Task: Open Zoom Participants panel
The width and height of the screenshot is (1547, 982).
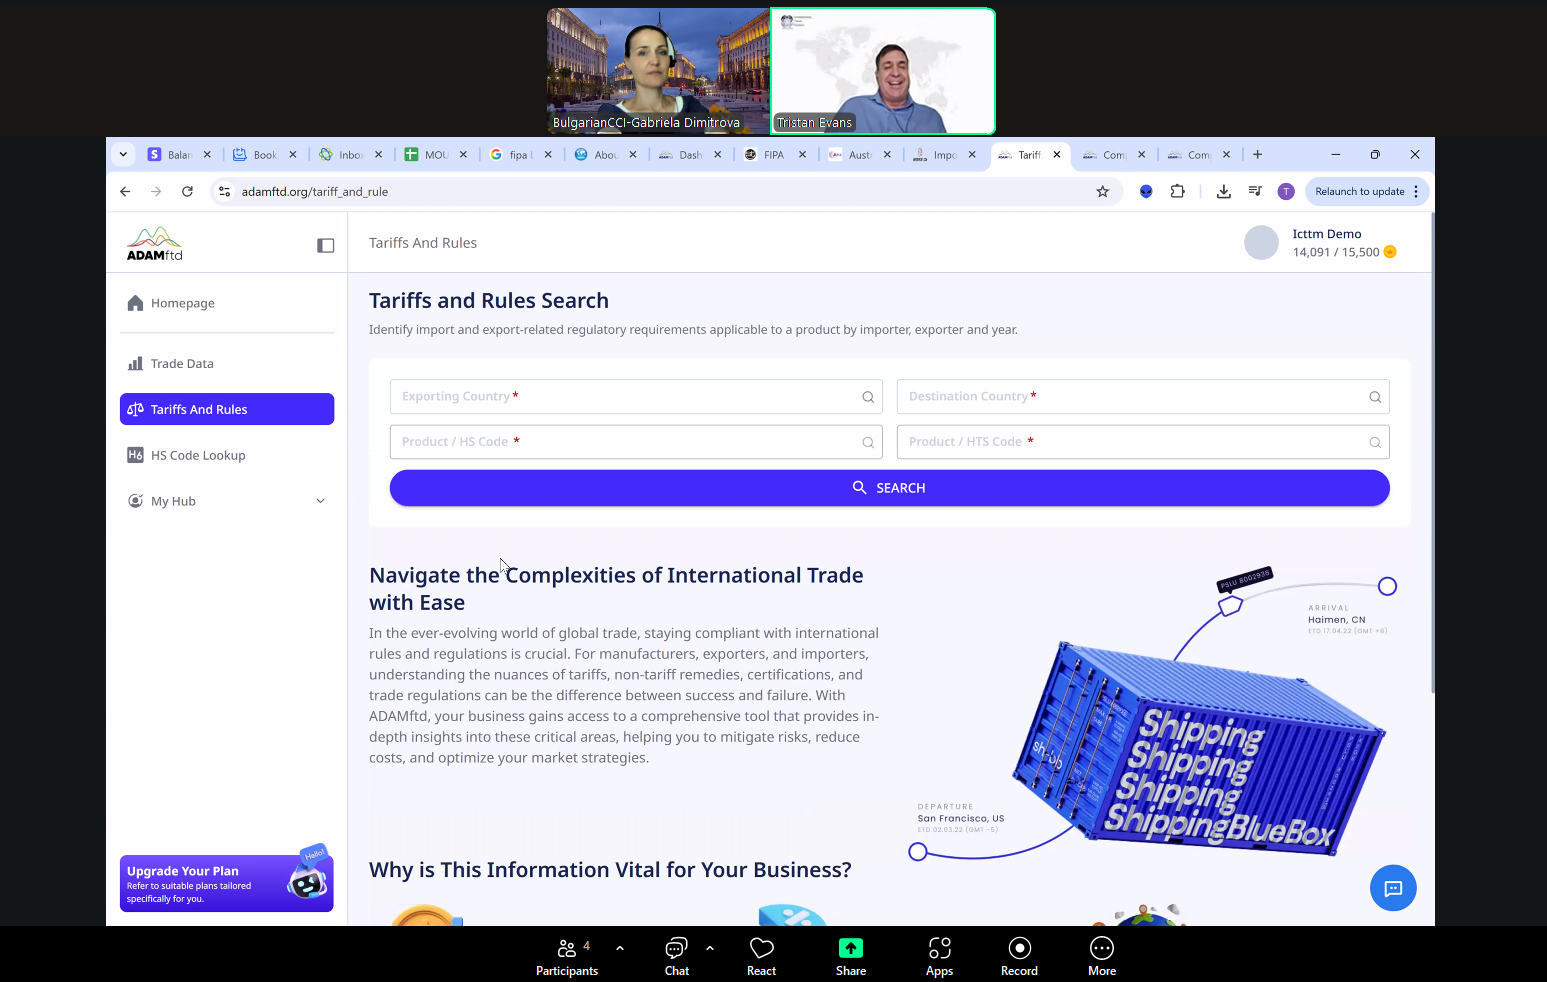Action: [x=567, y=956]
